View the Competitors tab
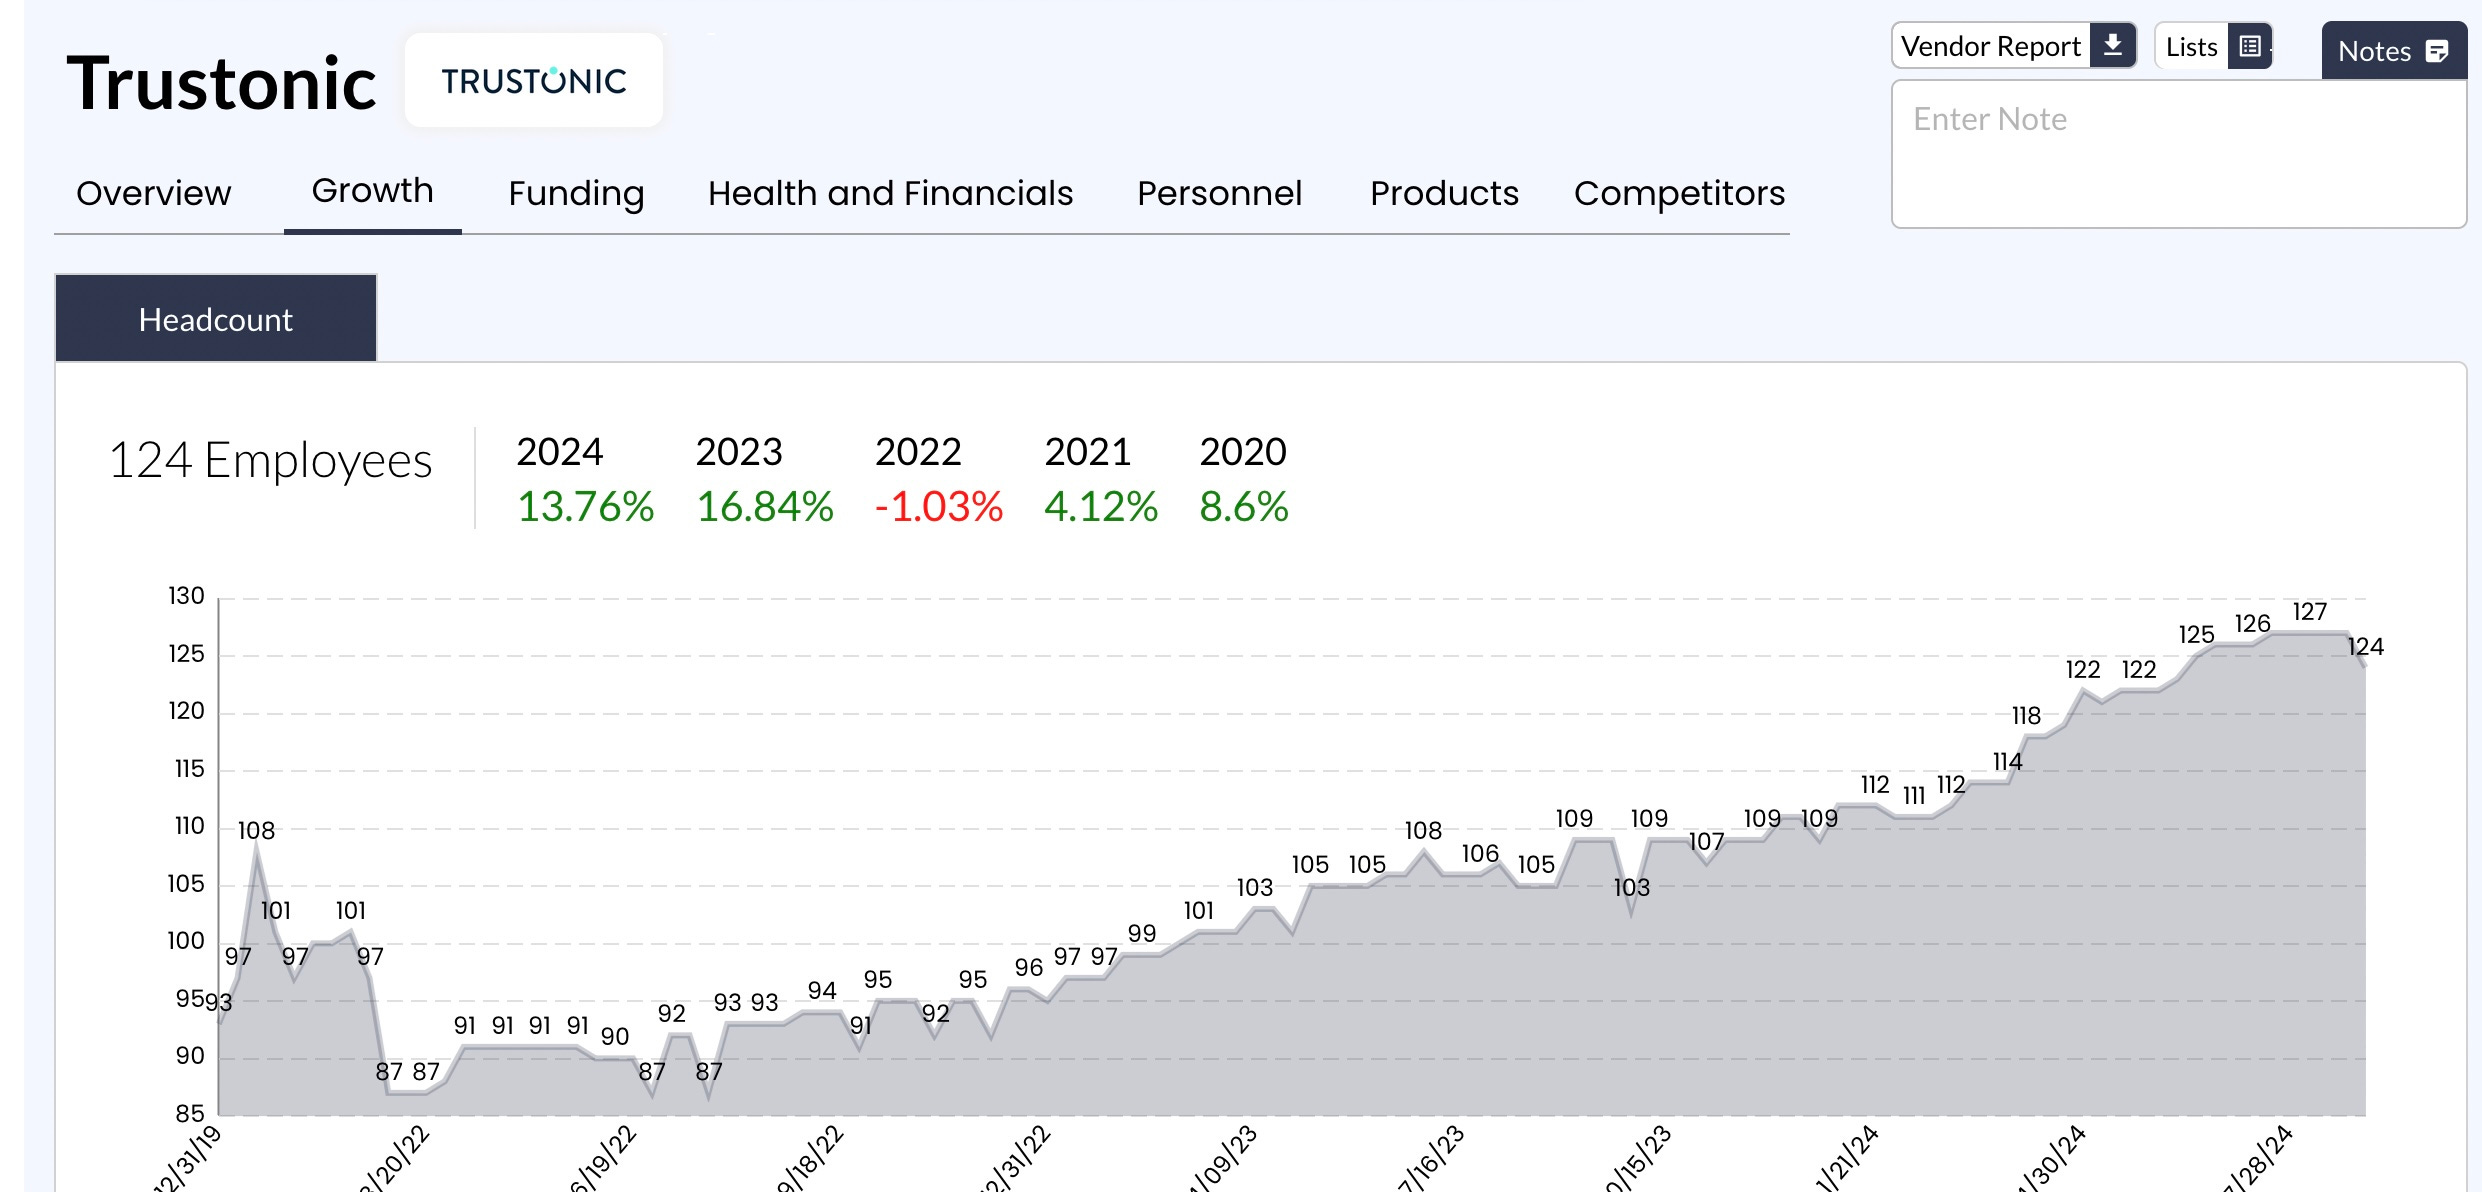 click(1679, 193)
